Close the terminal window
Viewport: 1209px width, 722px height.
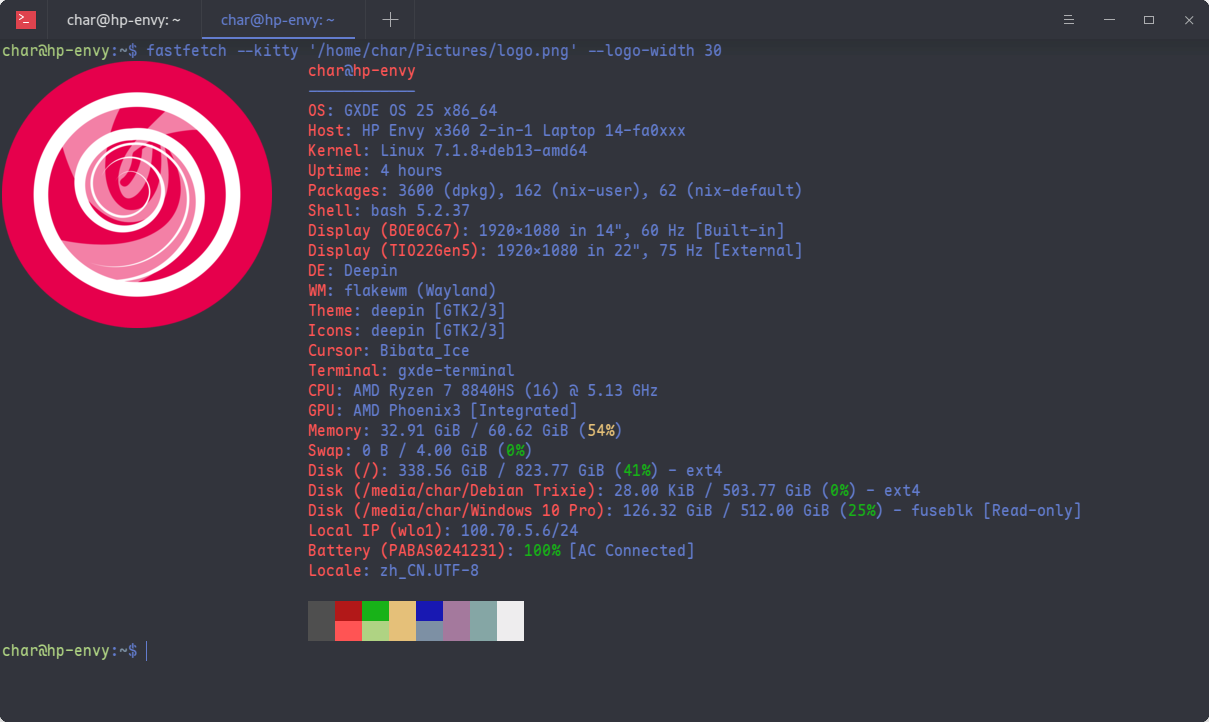(x=1189, y=20)
